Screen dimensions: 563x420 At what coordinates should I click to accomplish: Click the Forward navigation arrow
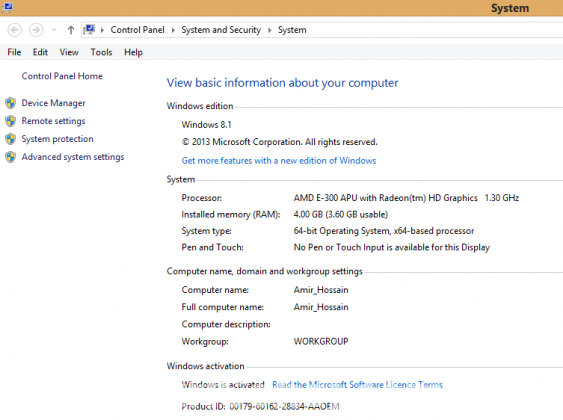pyautogui.click(x=36, y=30)
